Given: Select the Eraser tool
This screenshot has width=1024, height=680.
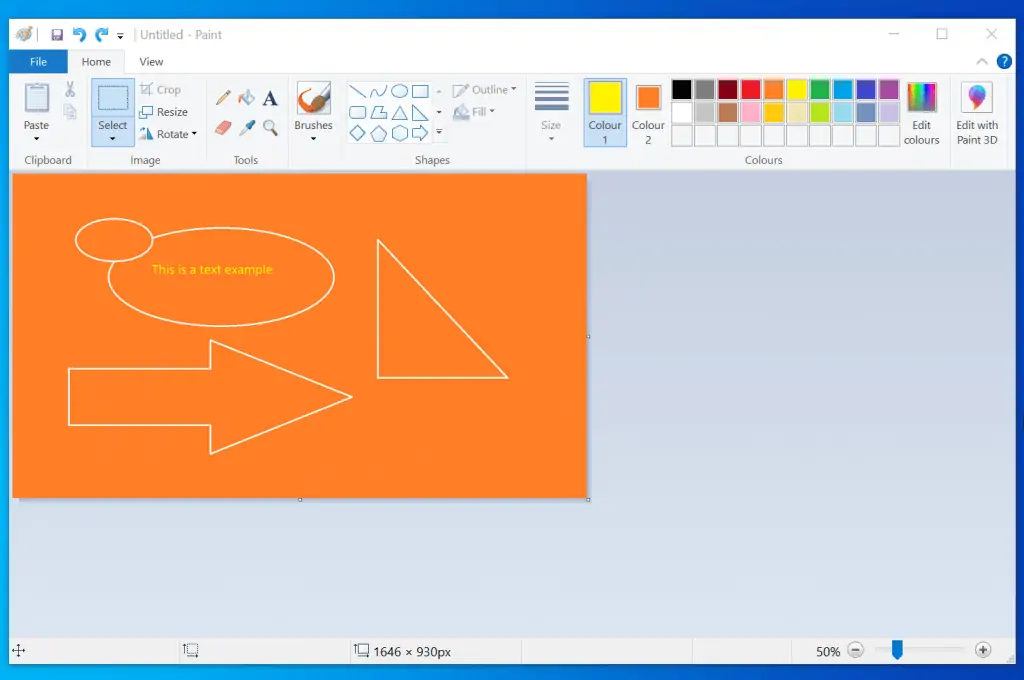Looking at the screenshot, I should (x=223, y=128).
